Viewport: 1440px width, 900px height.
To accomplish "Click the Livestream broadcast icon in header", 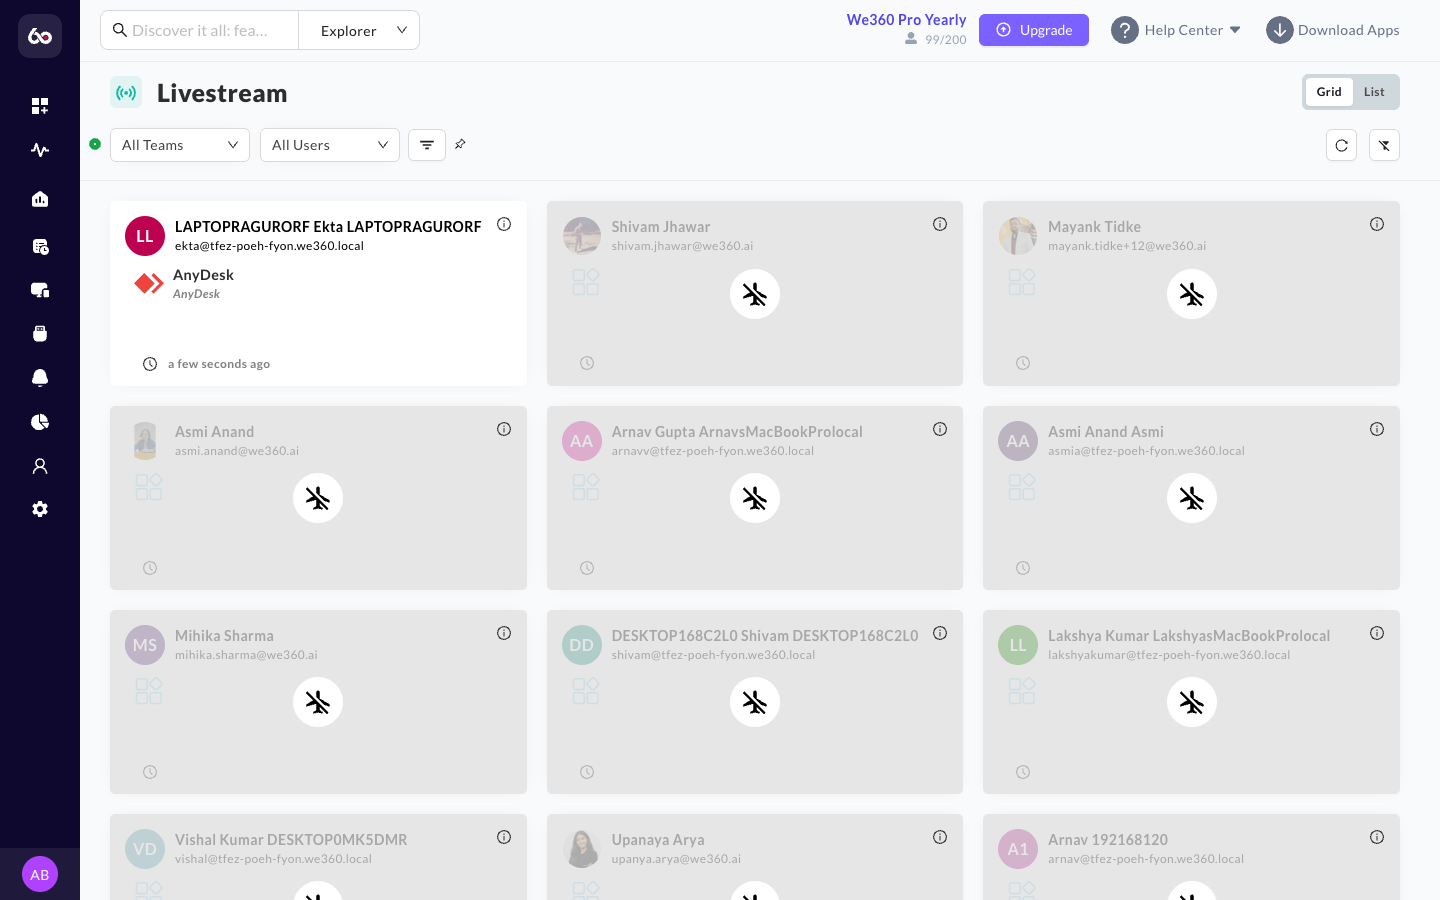I will click(126, 92).
